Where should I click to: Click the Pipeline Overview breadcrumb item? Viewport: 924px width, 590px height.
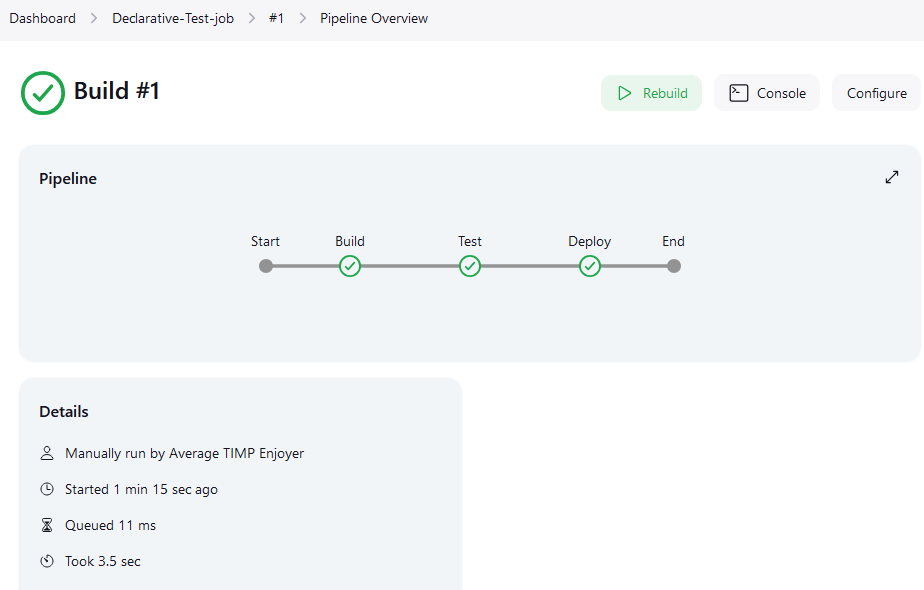[374, 18]
